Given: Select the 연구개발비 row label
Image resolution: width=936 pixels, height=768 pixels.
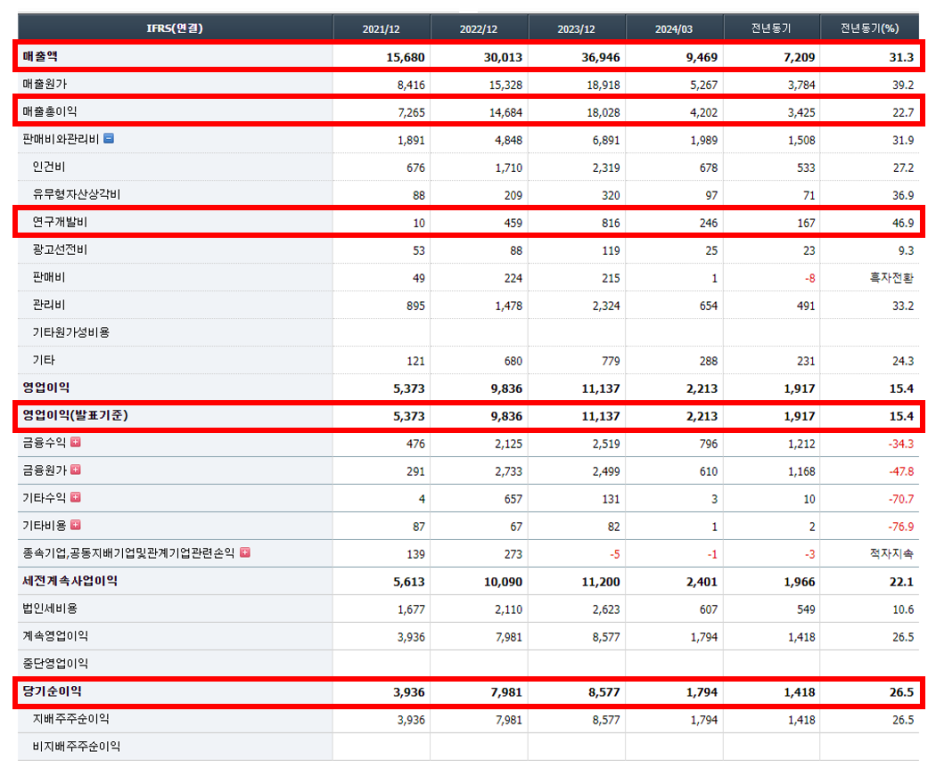Looking at the screenshot, I should (x=60, y=221).
